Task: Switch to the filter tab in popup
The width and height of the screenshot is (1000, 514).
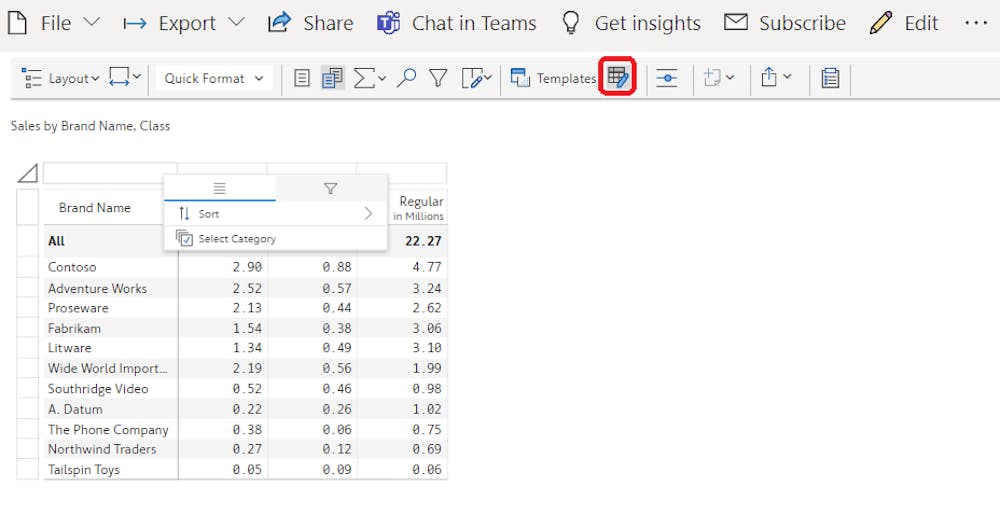Action: point(330,188)
